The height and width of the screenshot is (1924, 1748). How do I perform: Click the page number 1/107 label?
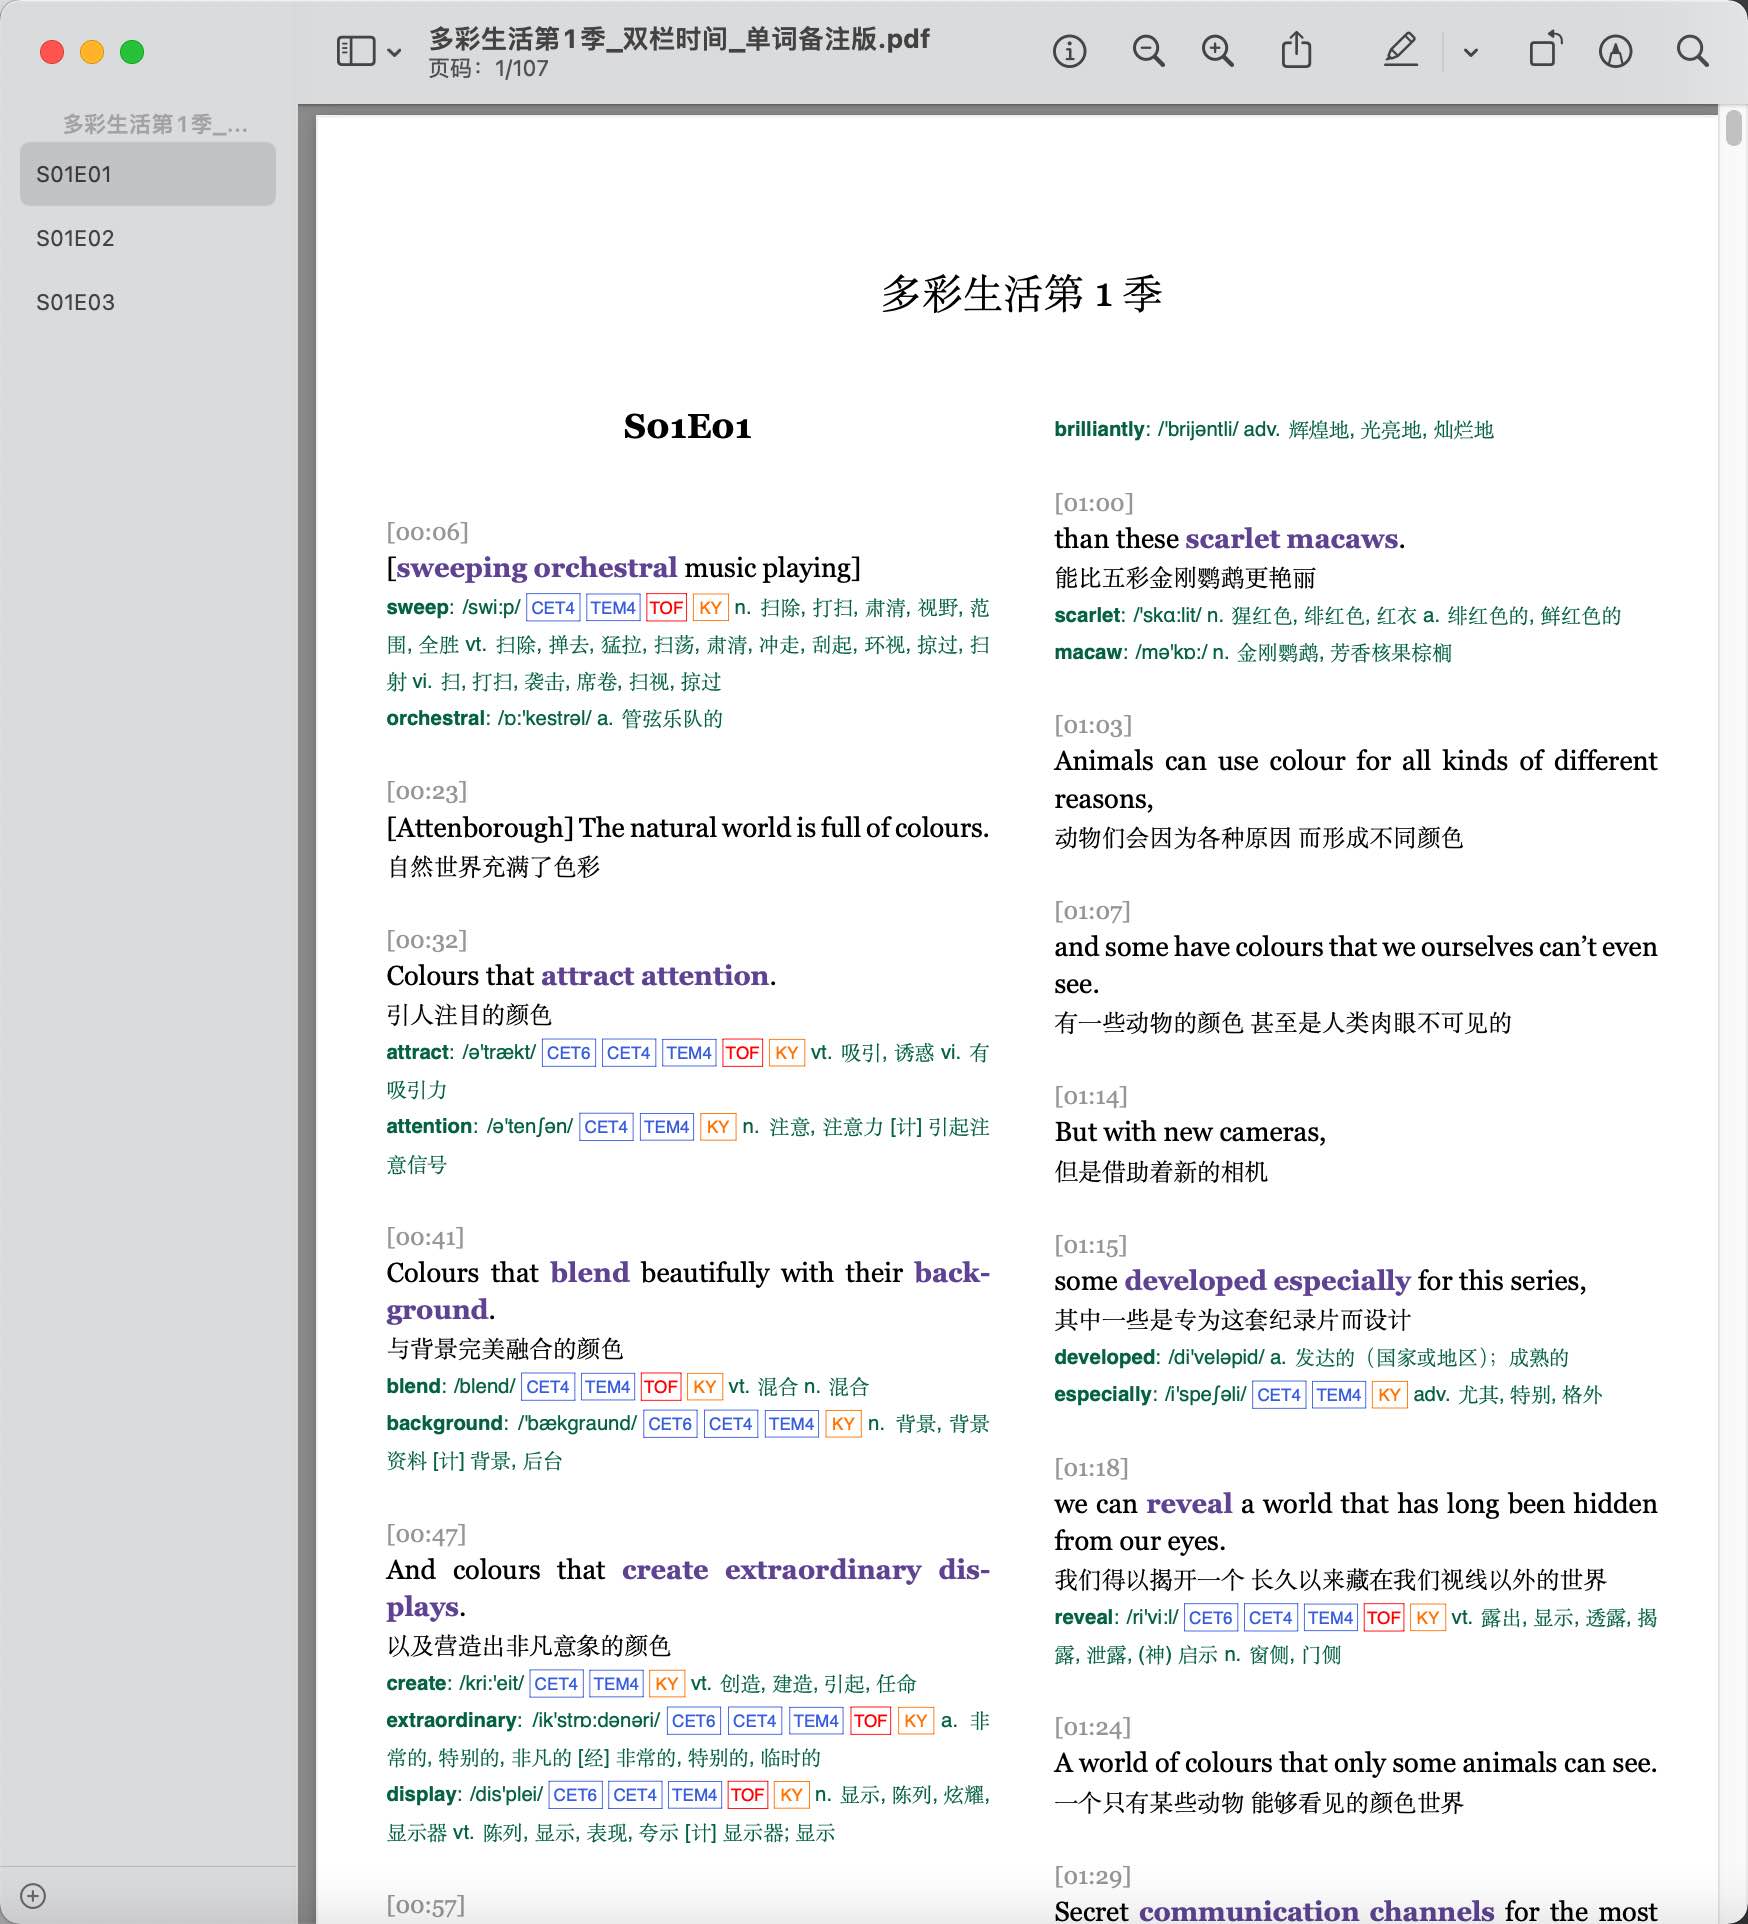489,69
